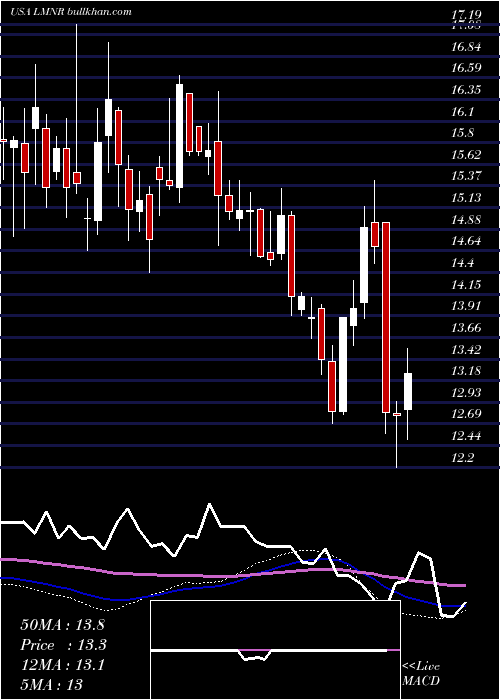Click the tallest red candle dropping from 14.88
This screenshot has width=500, height=700.
(x=386, y=317)
